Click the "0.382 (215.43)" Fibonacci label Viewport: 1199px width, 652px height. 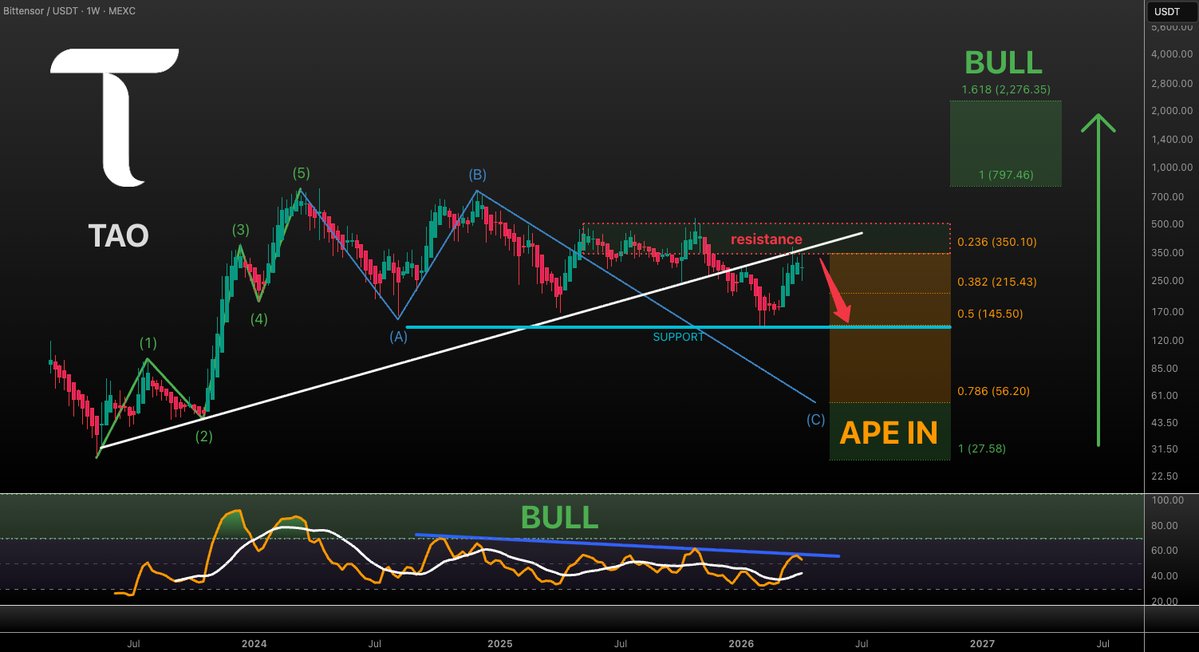pyautogui.click(x=996, y=281)
